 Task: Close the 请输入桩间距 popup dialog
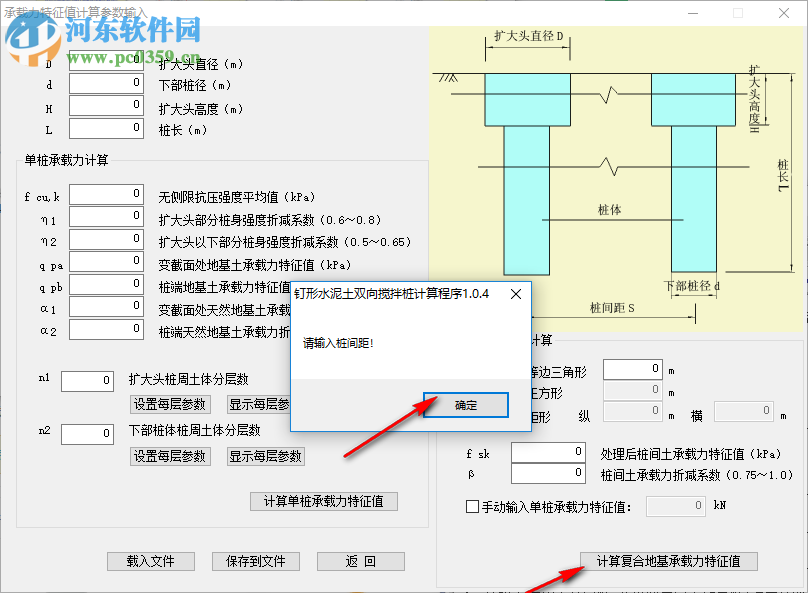(x=516, y=294)
